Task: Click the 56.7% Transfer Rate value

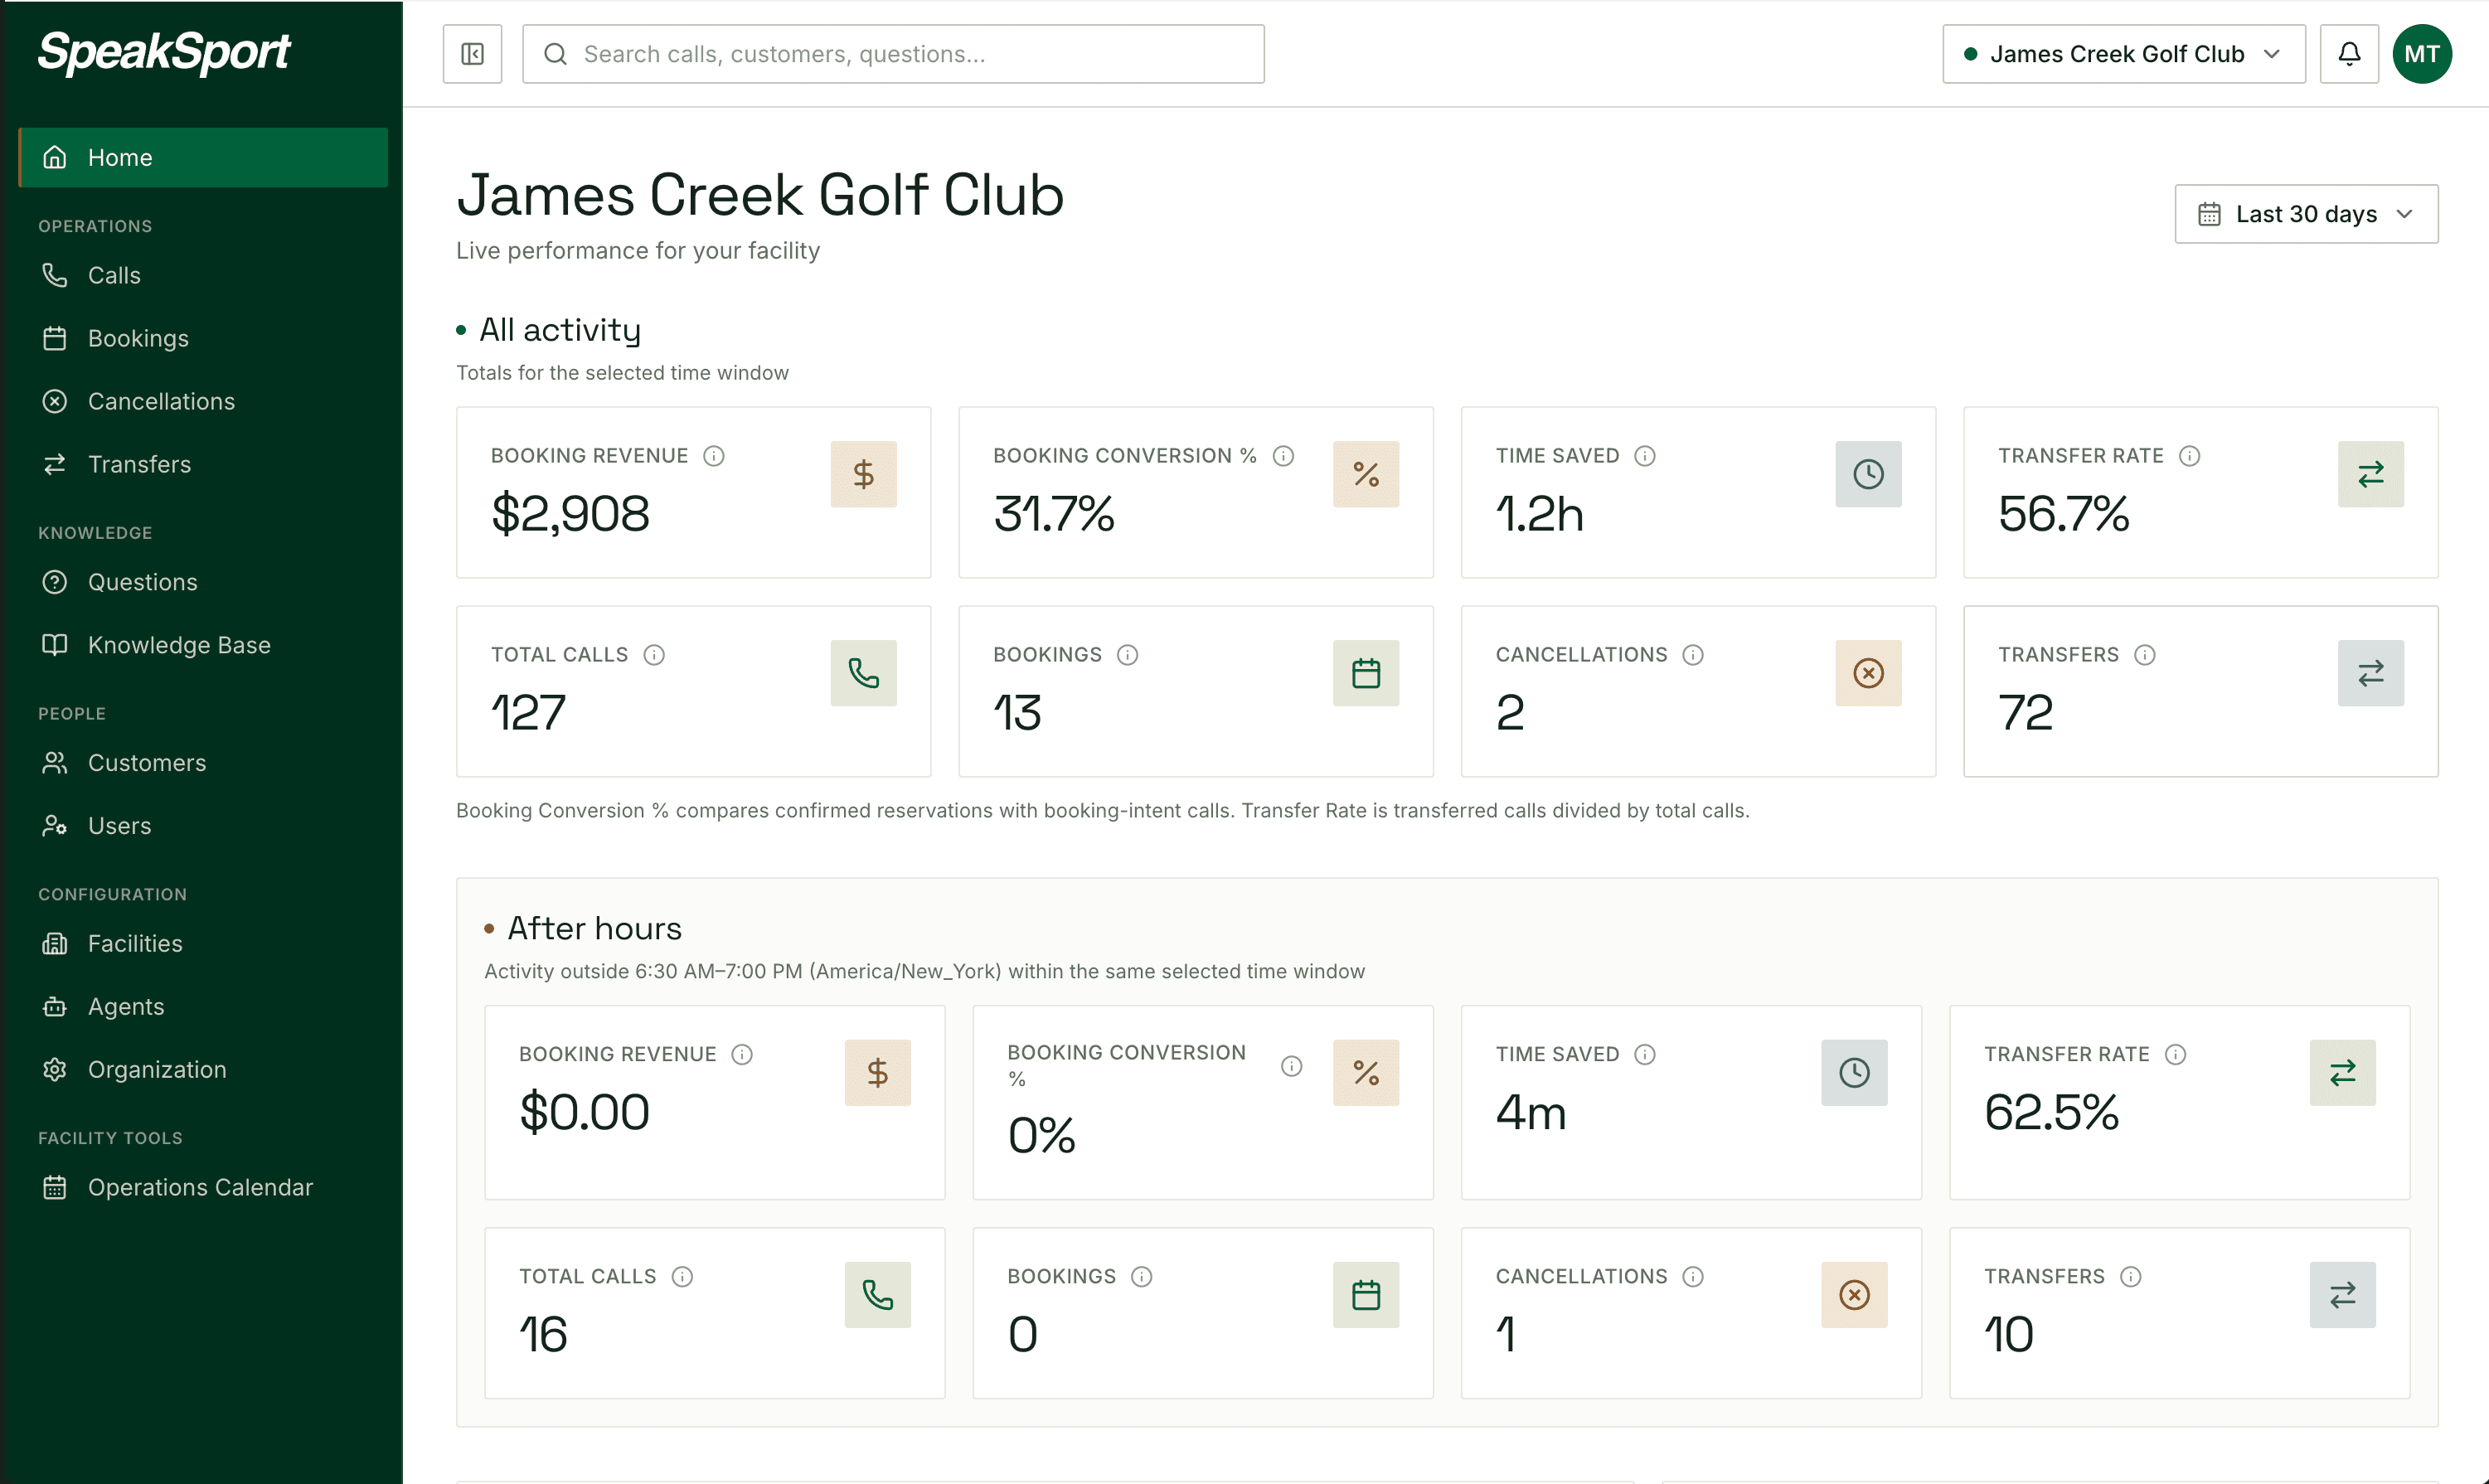Action: pyautogui.click(x=2063, y=514)
